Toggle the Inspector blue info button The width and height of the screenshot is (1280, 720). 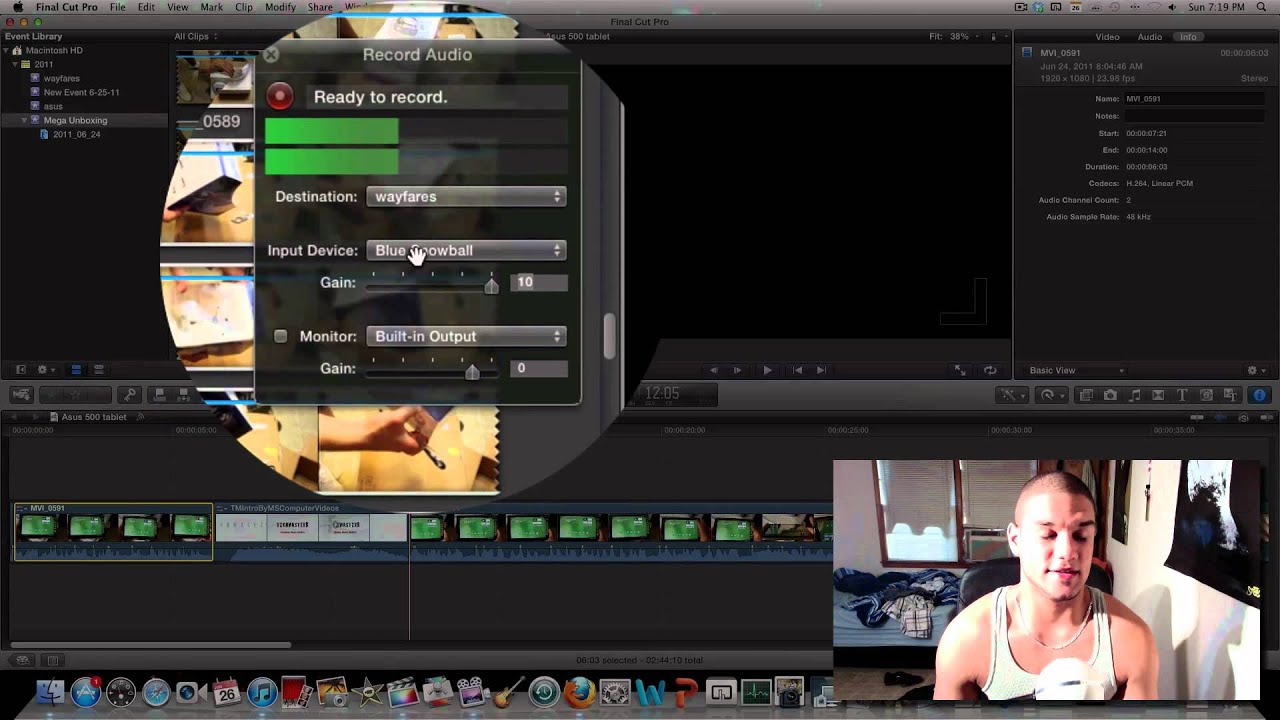pos(1260,395)
